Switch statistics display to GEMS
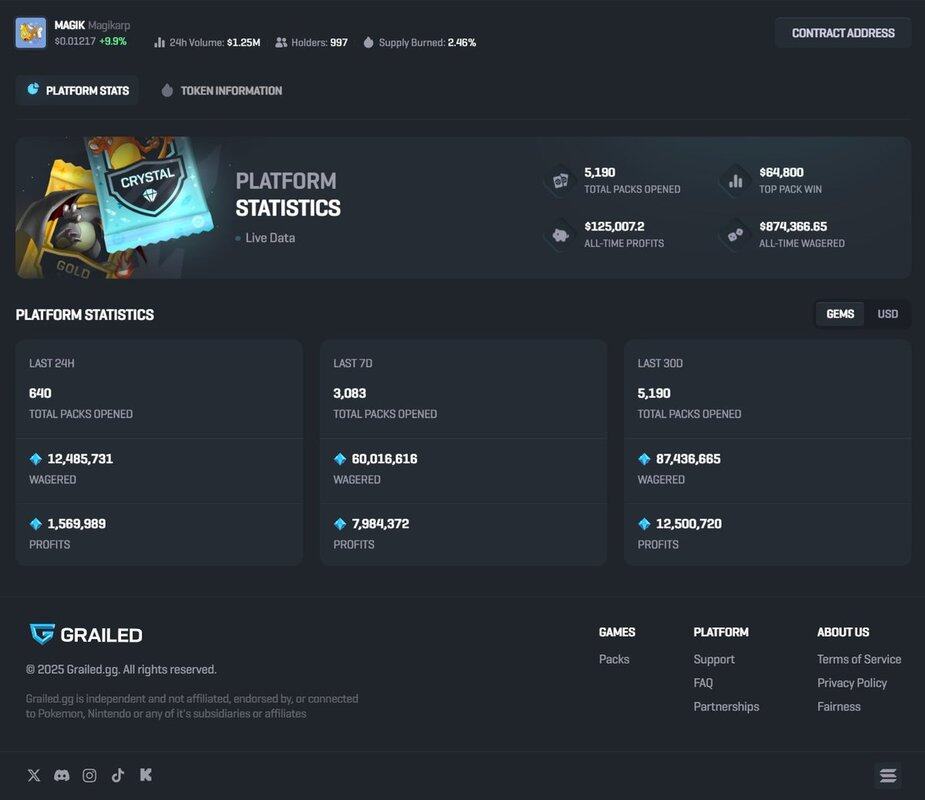 coord(840,314)
